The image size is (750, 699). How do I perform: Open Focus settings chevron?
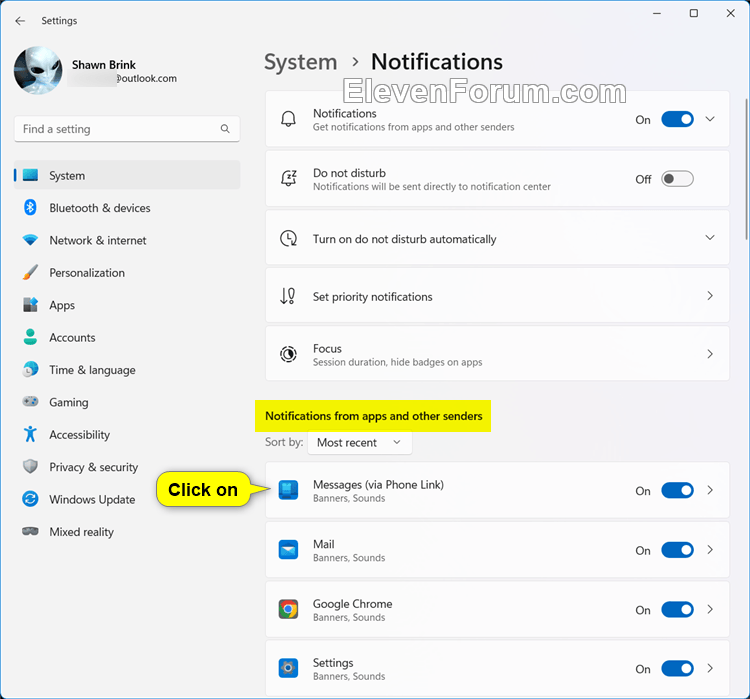coord(710,354)
